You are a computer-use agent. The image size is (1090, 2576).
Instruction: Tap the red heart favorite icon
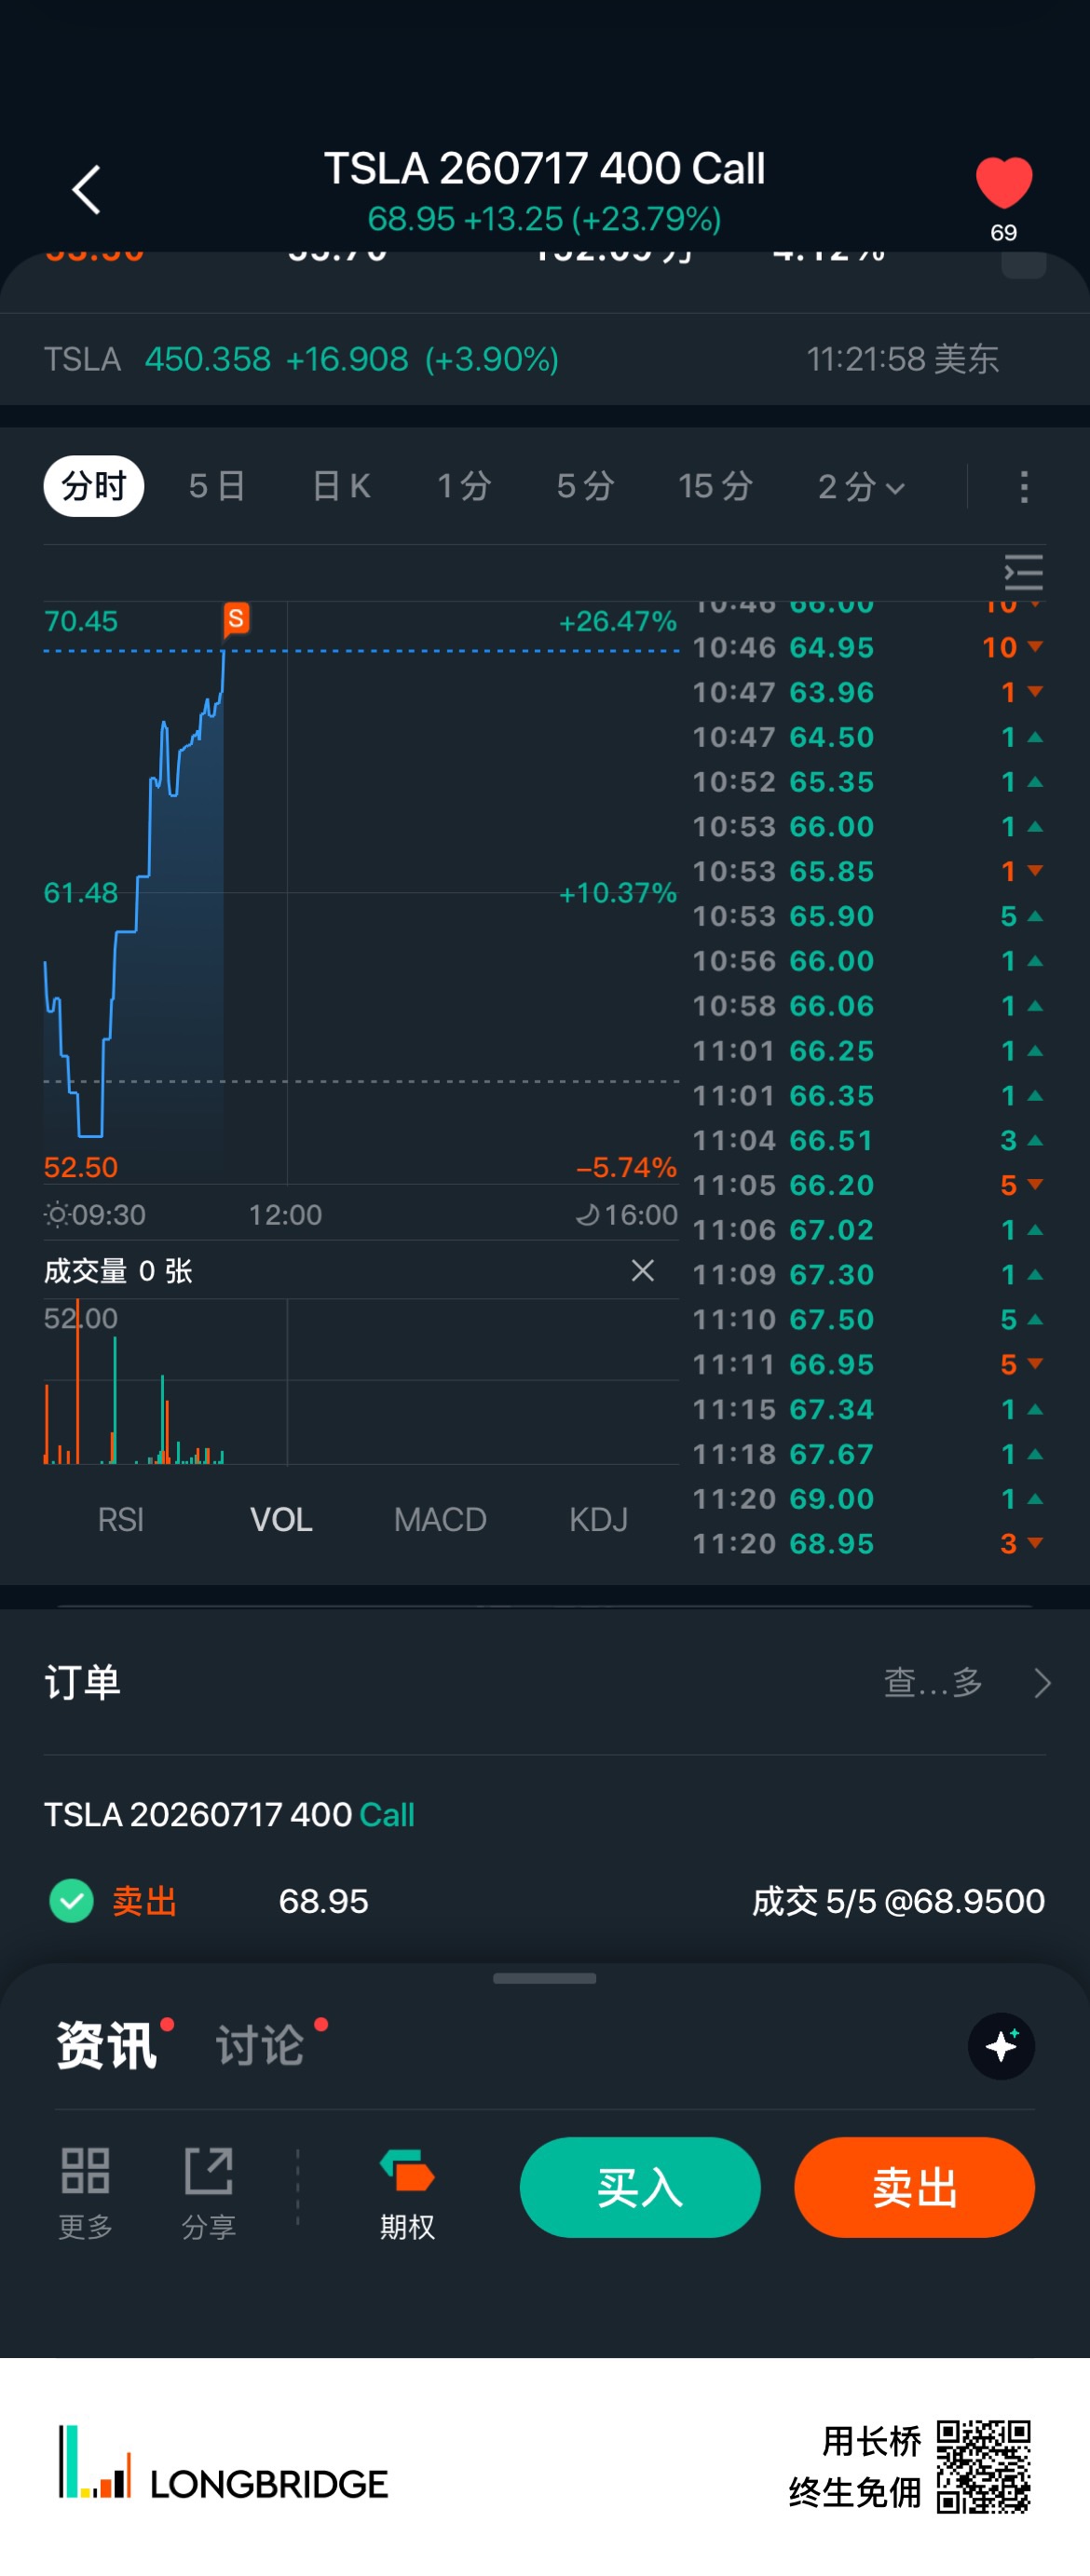click(1003, 183)
